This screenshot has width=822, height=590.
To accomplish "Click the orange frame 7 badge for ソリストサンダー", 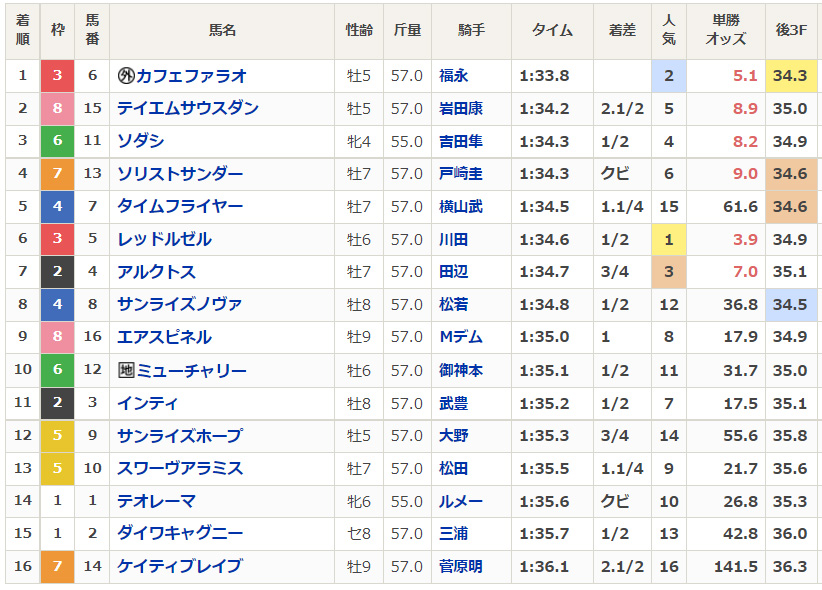I will coord(58,174).
